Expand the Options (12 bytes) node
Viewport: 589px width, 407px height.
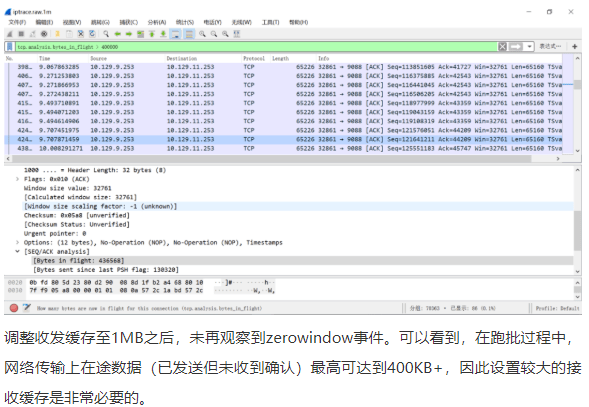(x=17, y=242)
